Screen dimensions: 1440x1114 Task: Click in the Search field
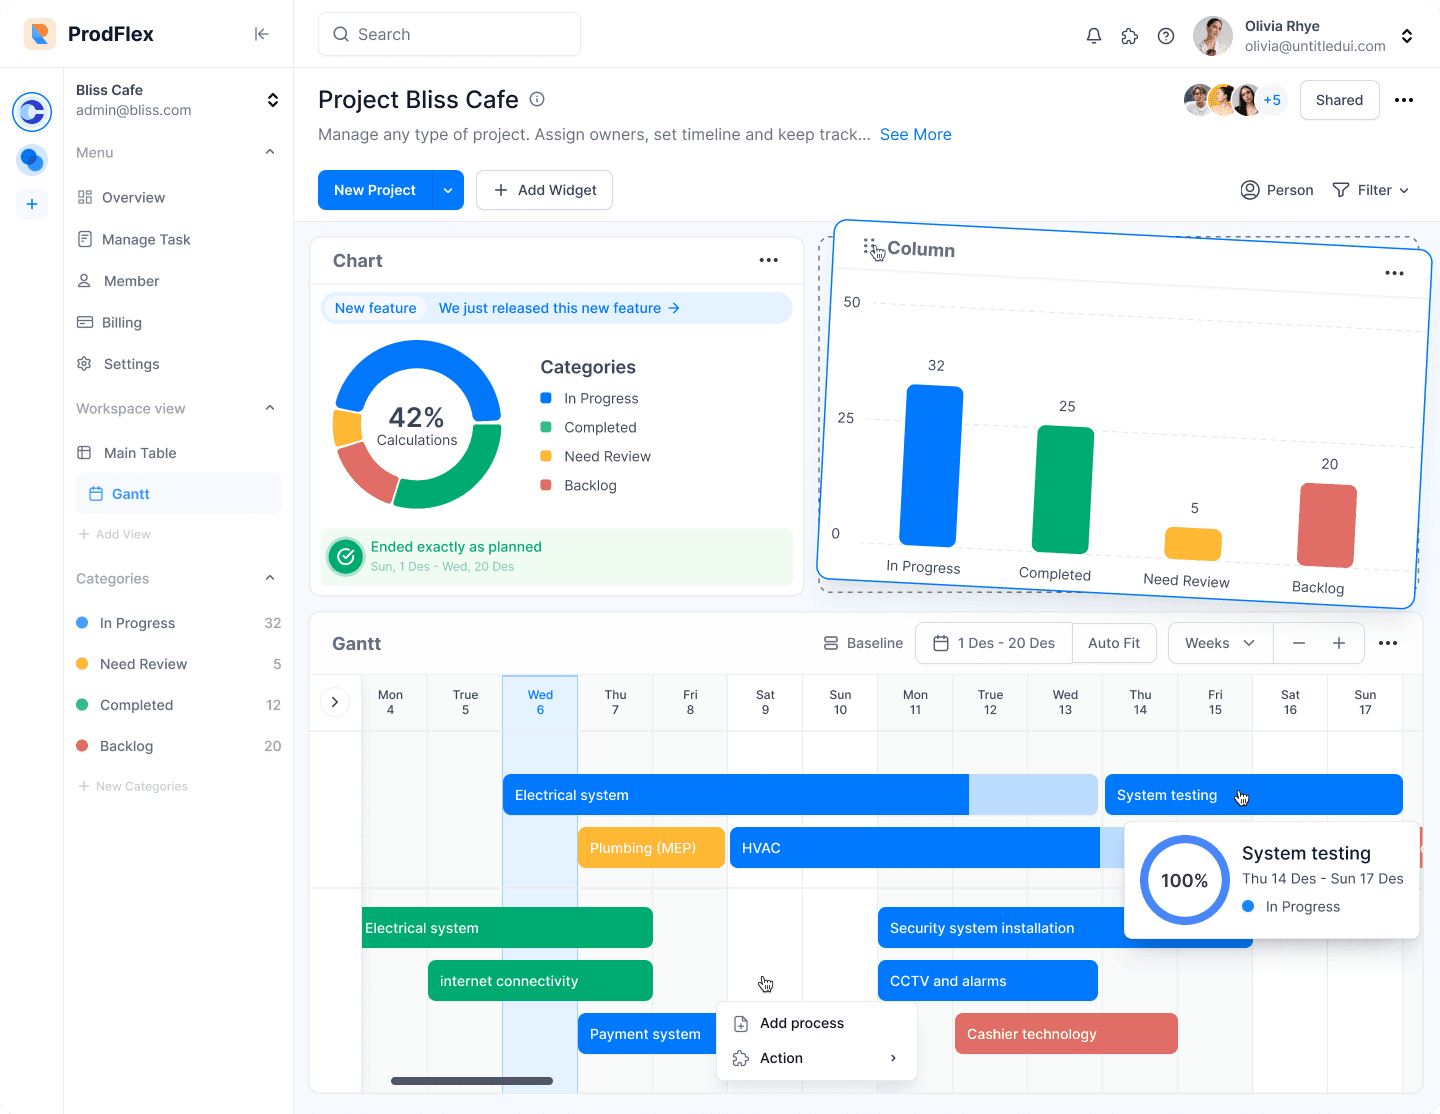coord(449,34)
